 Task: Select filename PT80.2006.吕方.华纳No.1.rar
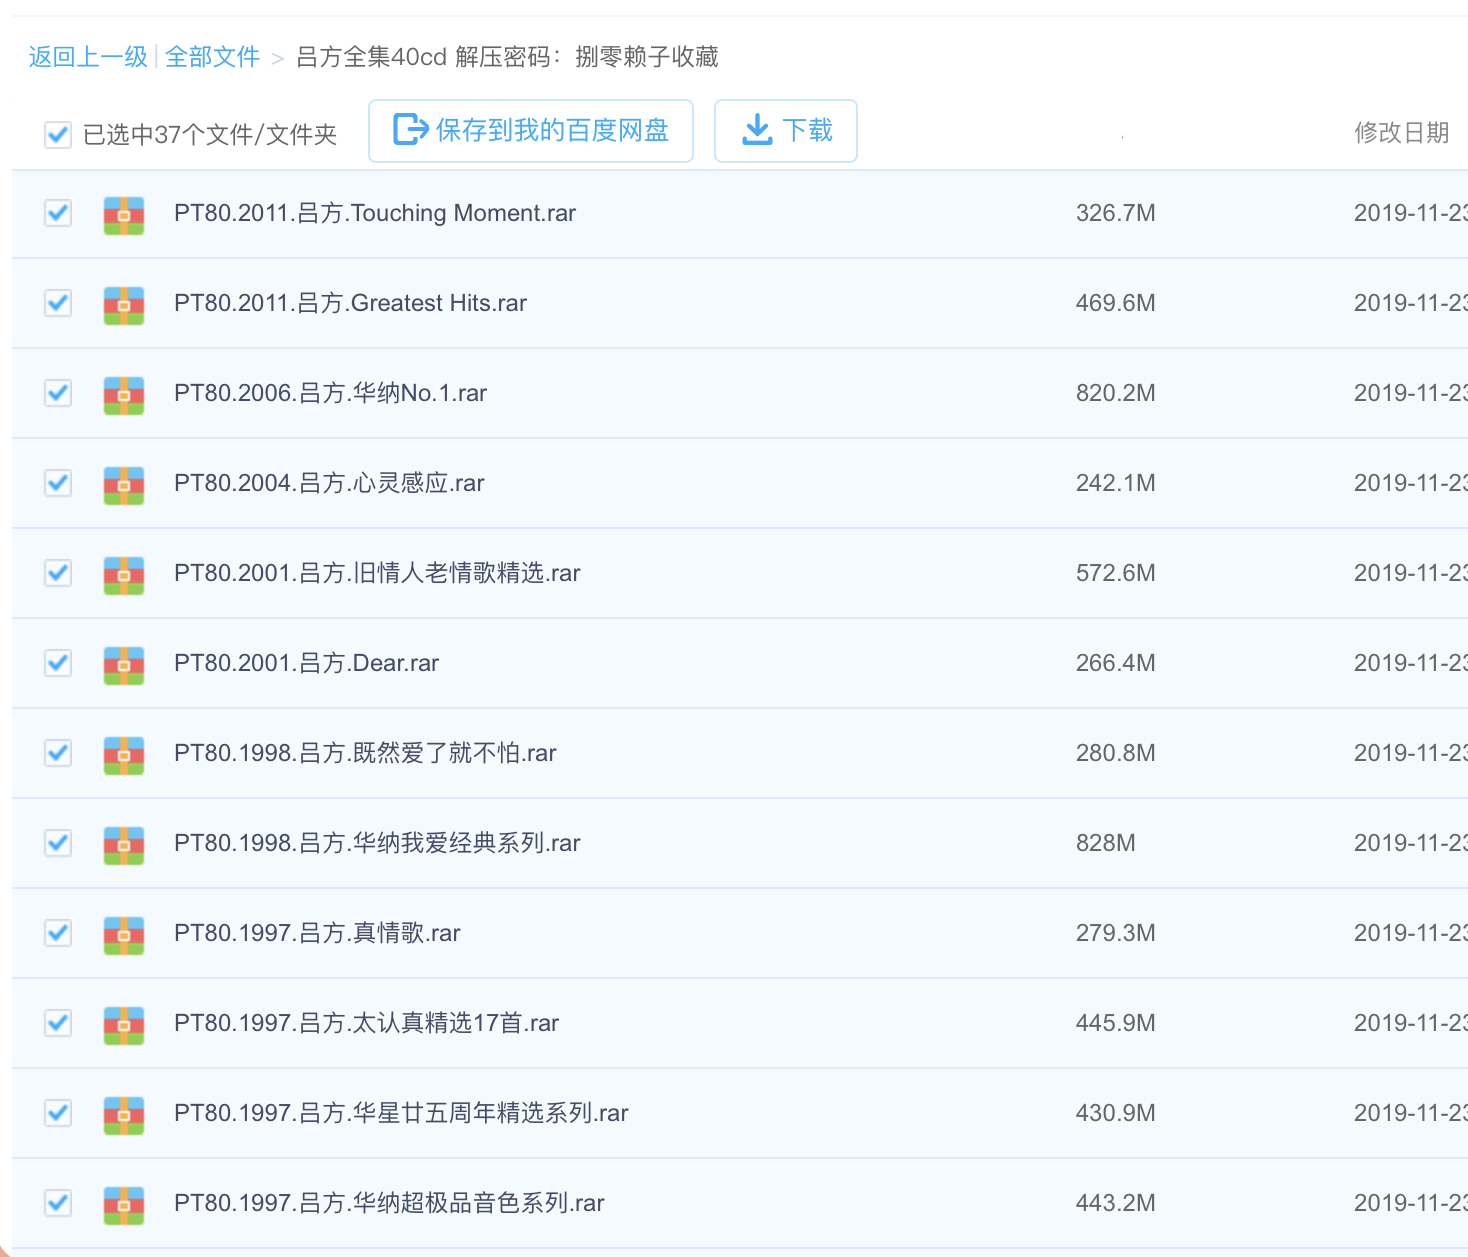(330, 393)
